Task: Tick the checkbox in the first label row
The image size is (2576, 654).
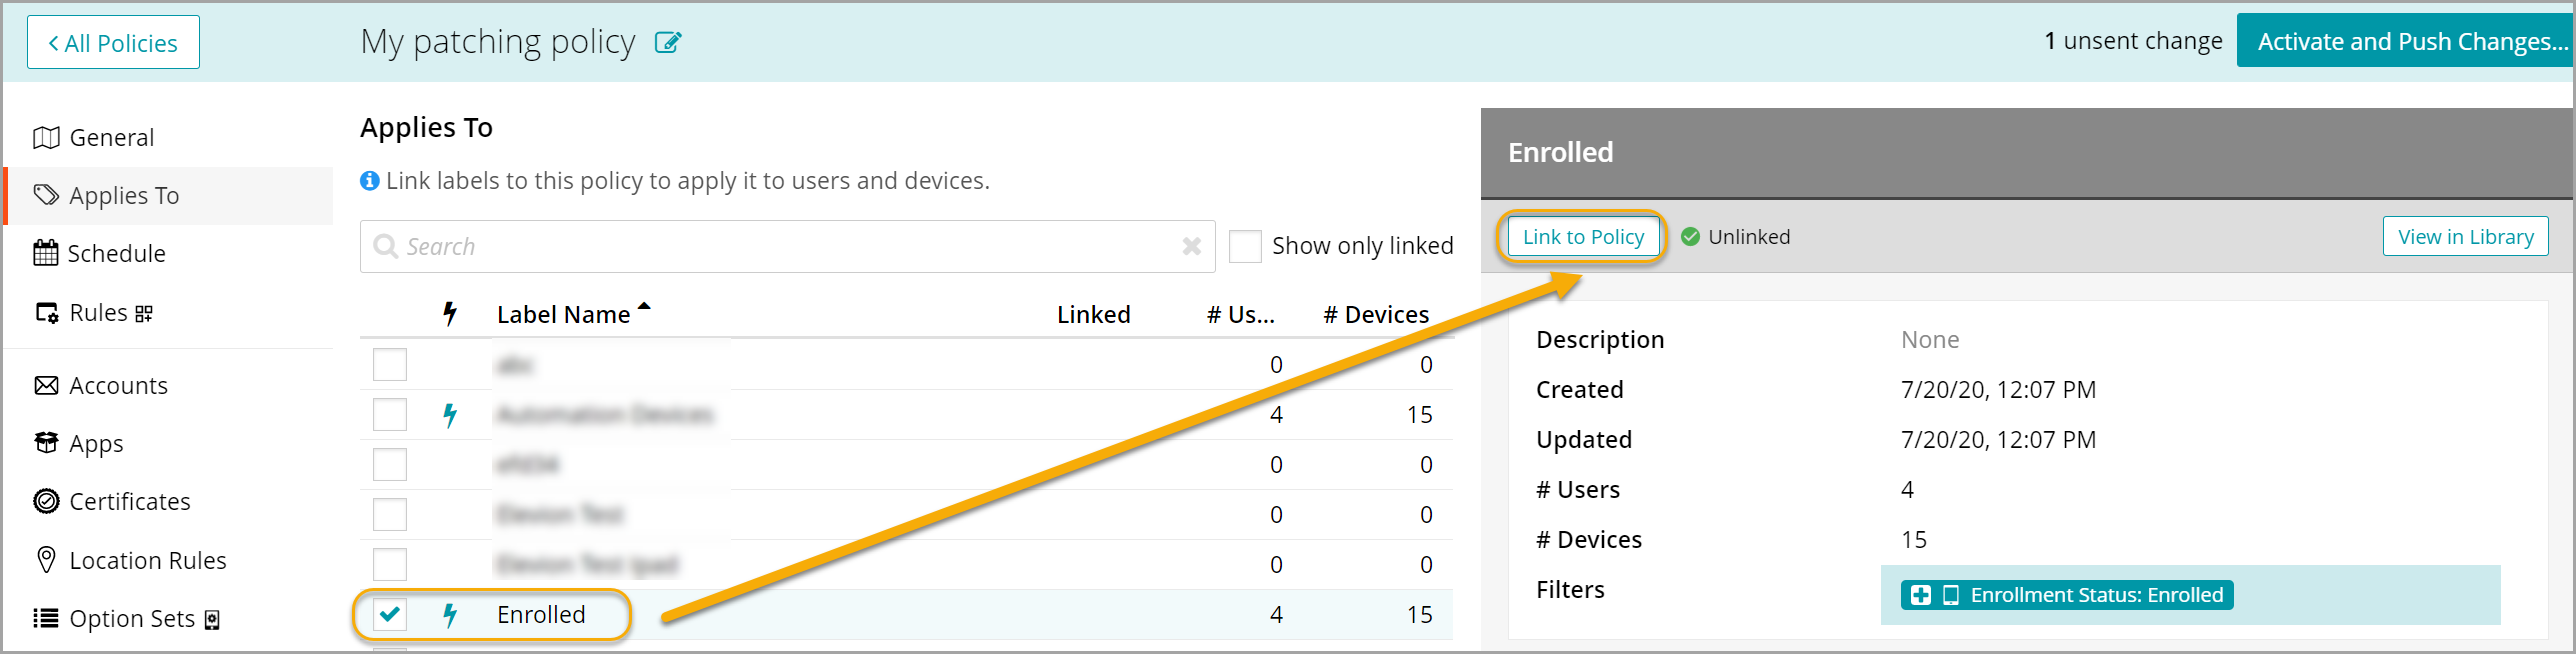Action: (390, 365)
